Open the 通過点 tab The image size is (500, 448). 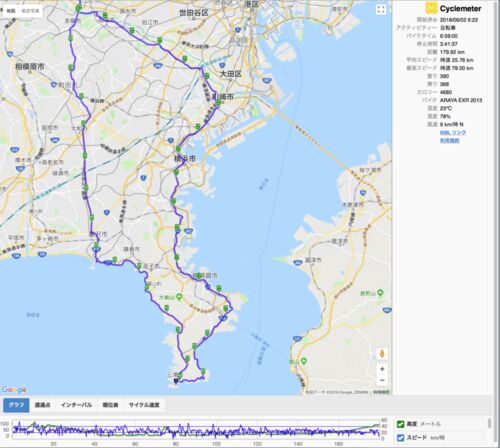(43, 405)
